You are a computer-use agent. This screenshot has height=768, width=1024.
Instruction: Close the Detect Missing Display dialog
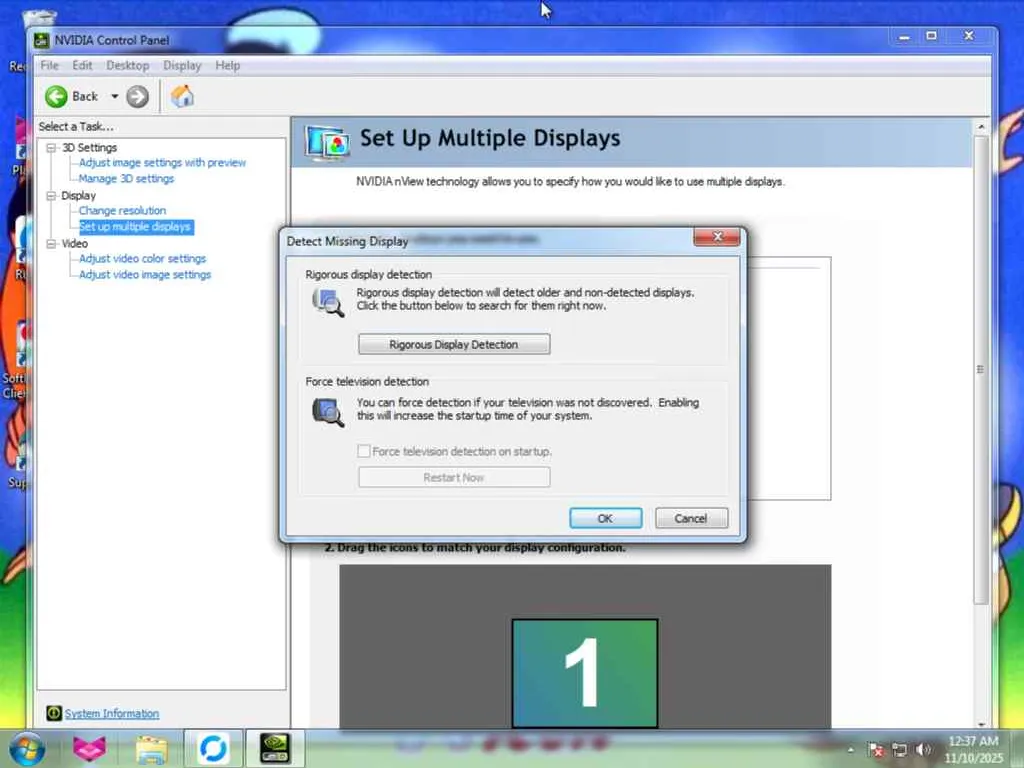(x=716, y=236)
